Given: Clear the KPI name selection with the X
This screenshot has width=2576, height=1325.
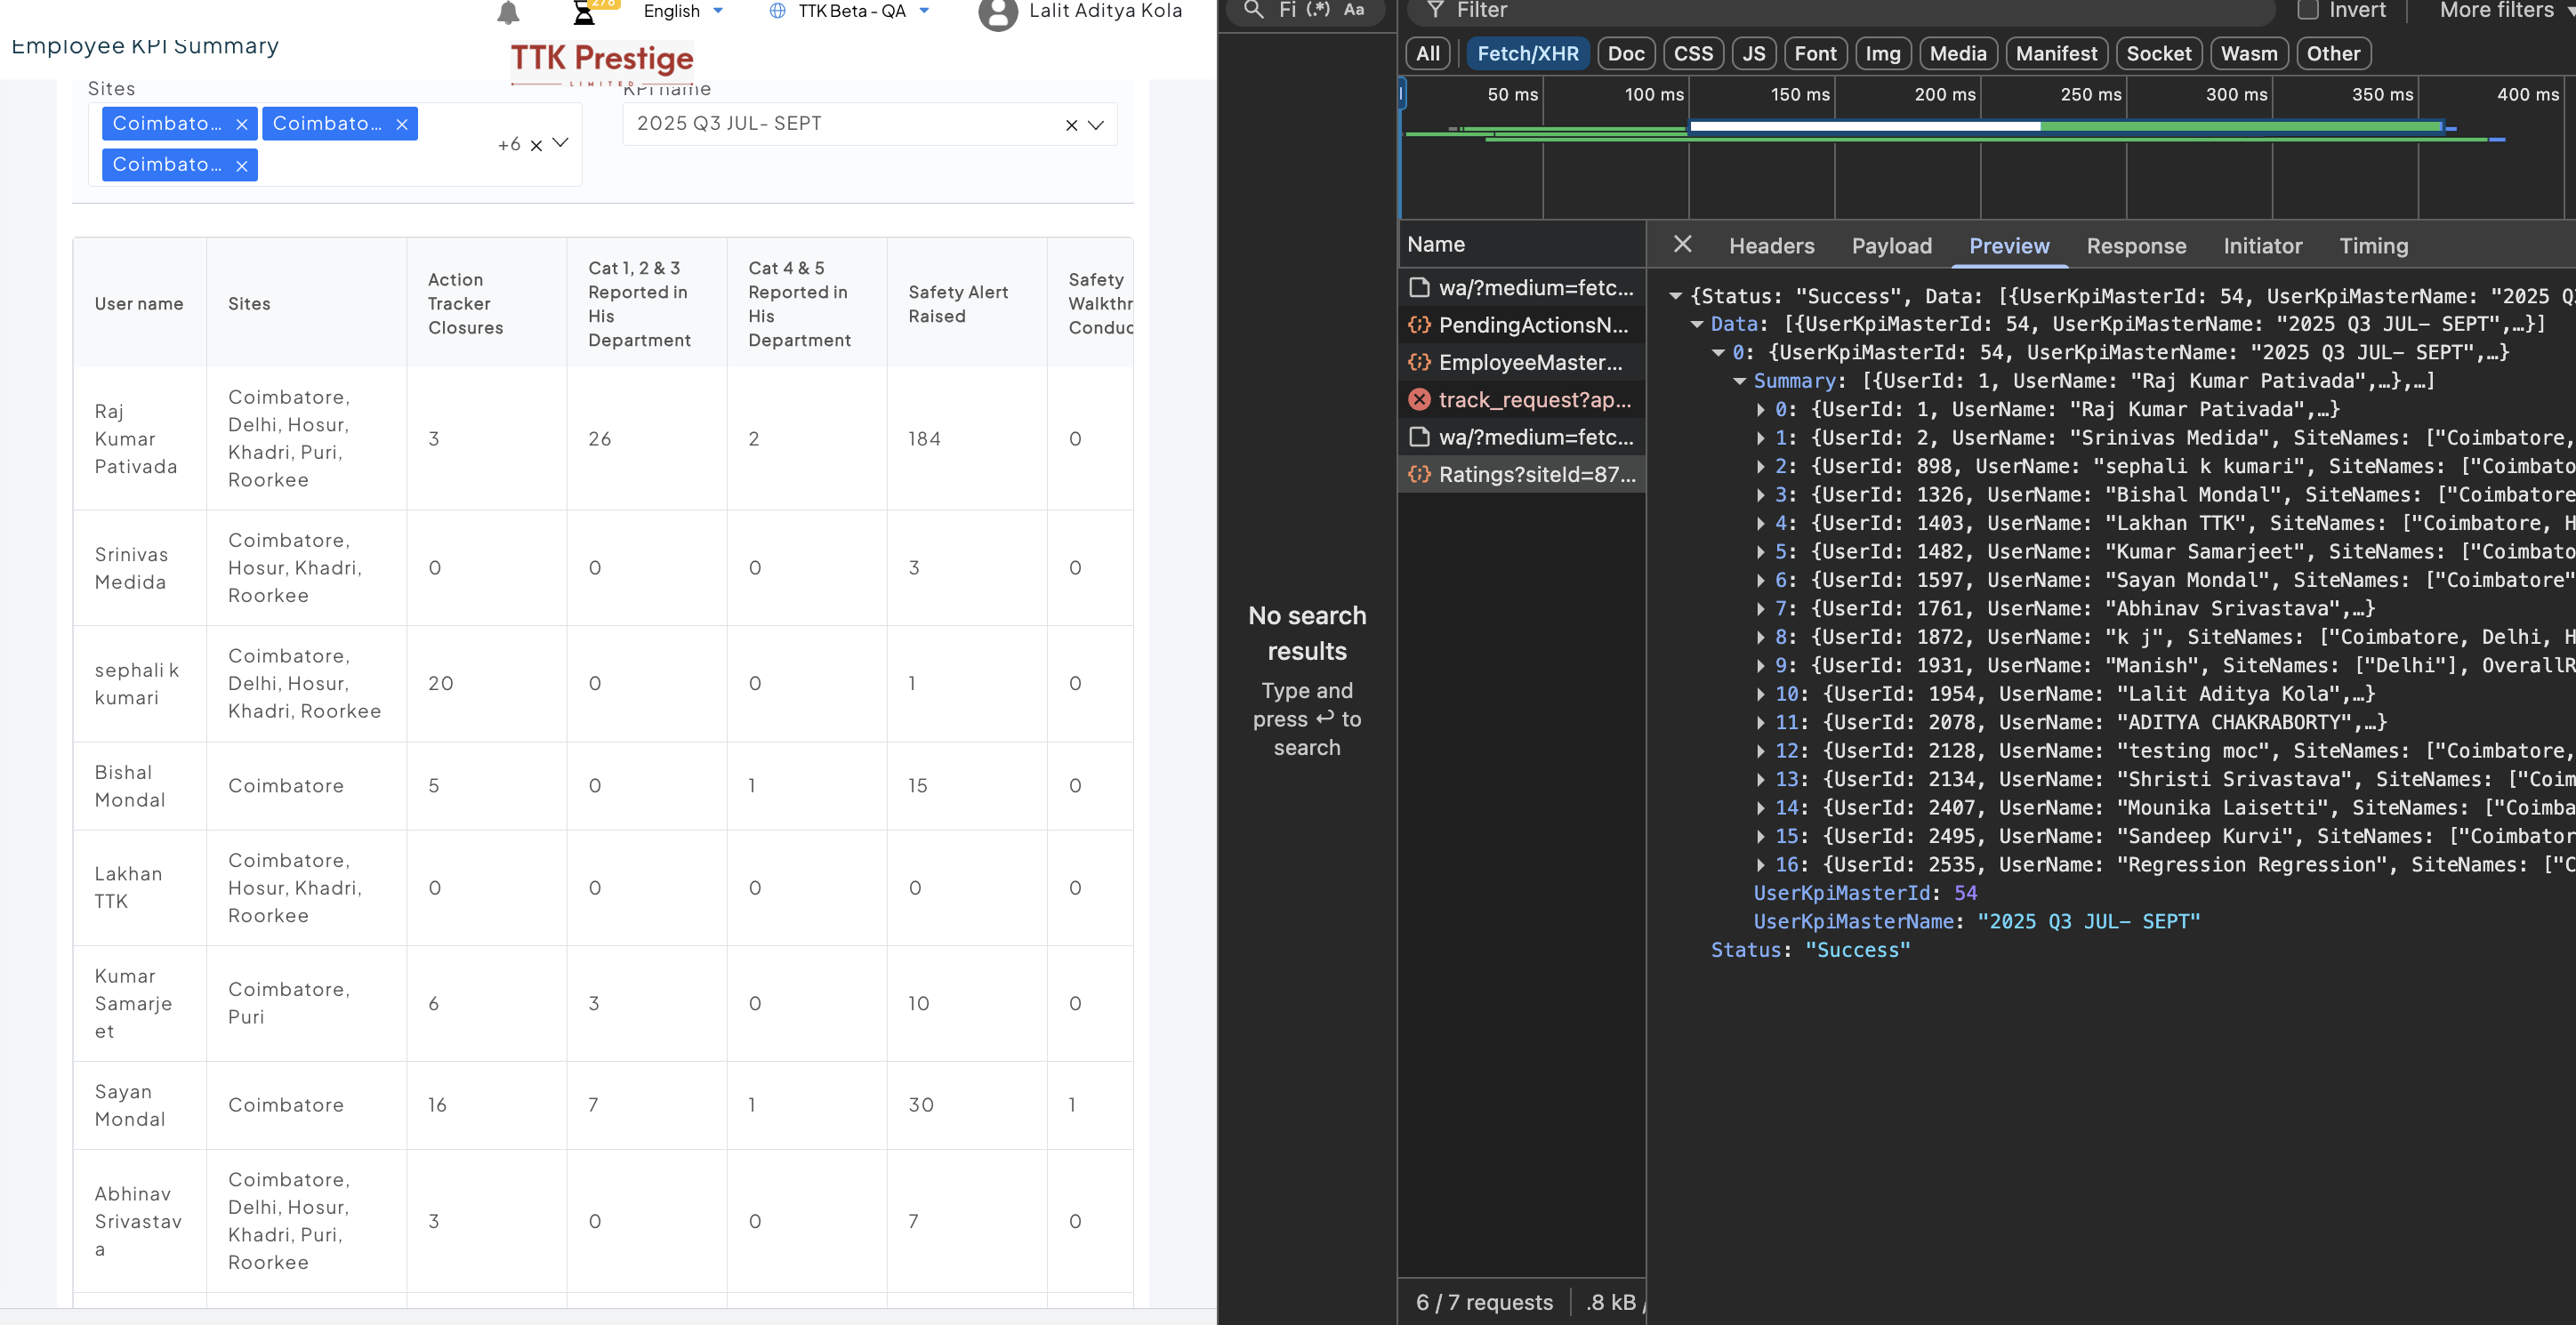Looking at the screenshot, I should (x=1071, y=125).
